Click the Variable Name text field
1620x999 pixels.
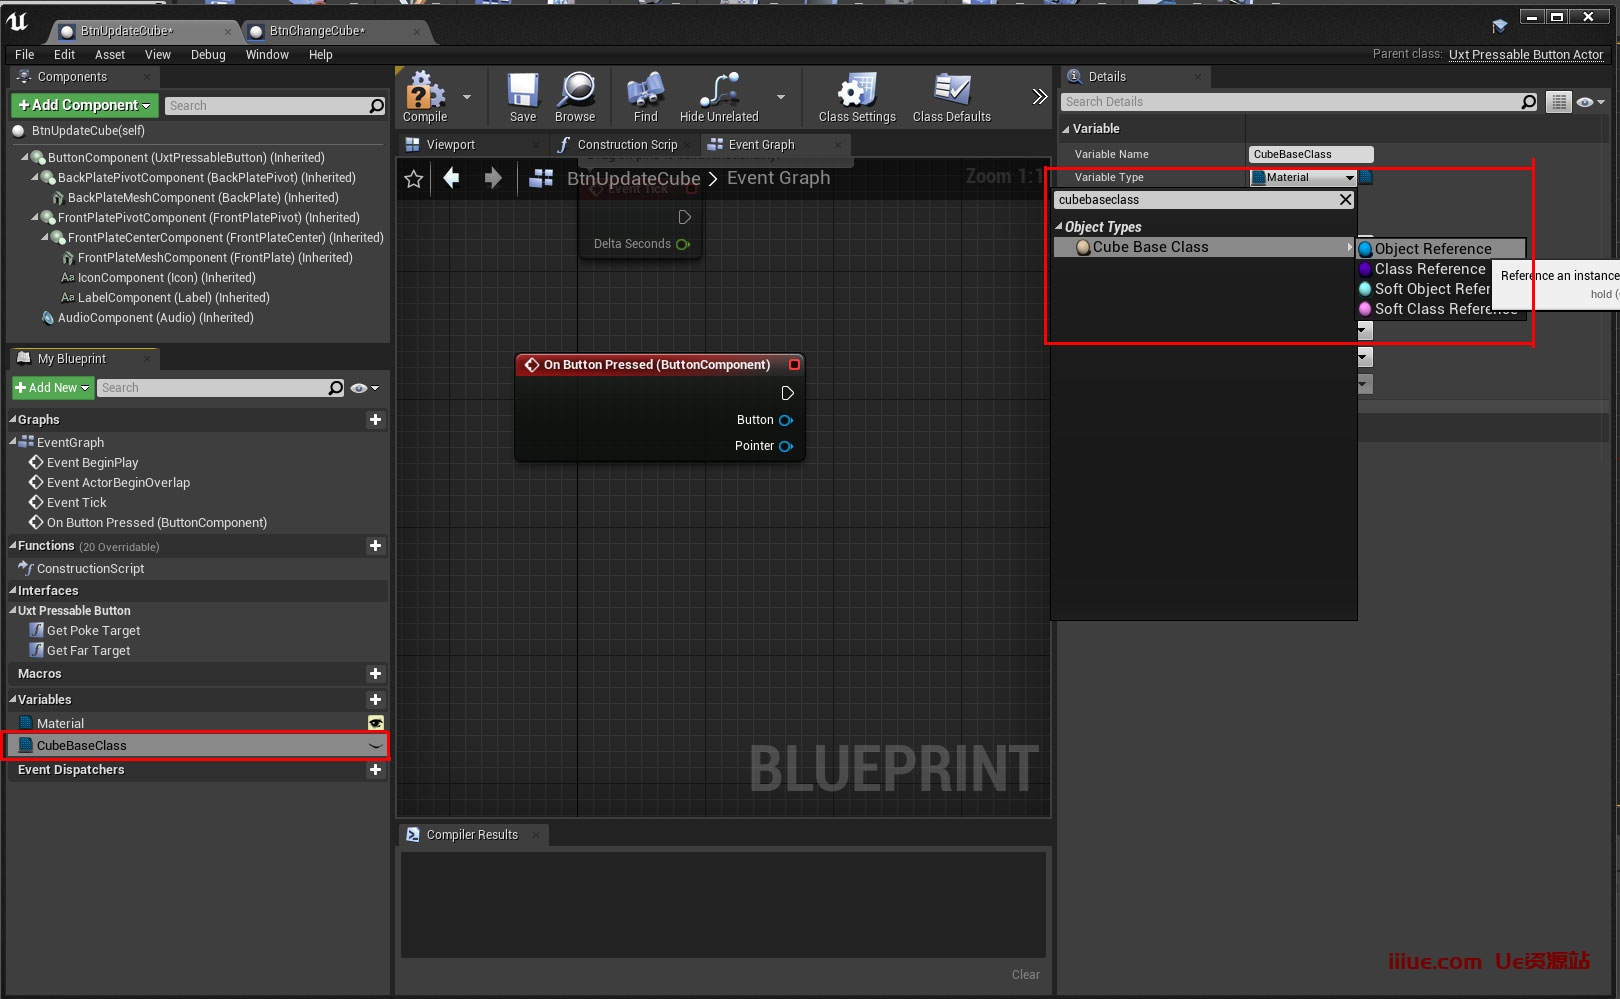[x=1310, y=154]
